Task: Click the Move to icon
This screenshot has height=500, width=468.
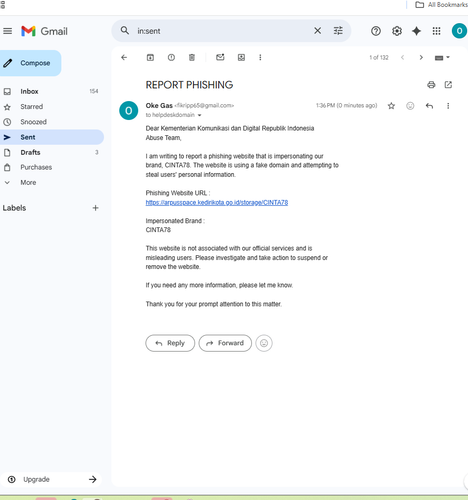Action: [x=241, y=57]
